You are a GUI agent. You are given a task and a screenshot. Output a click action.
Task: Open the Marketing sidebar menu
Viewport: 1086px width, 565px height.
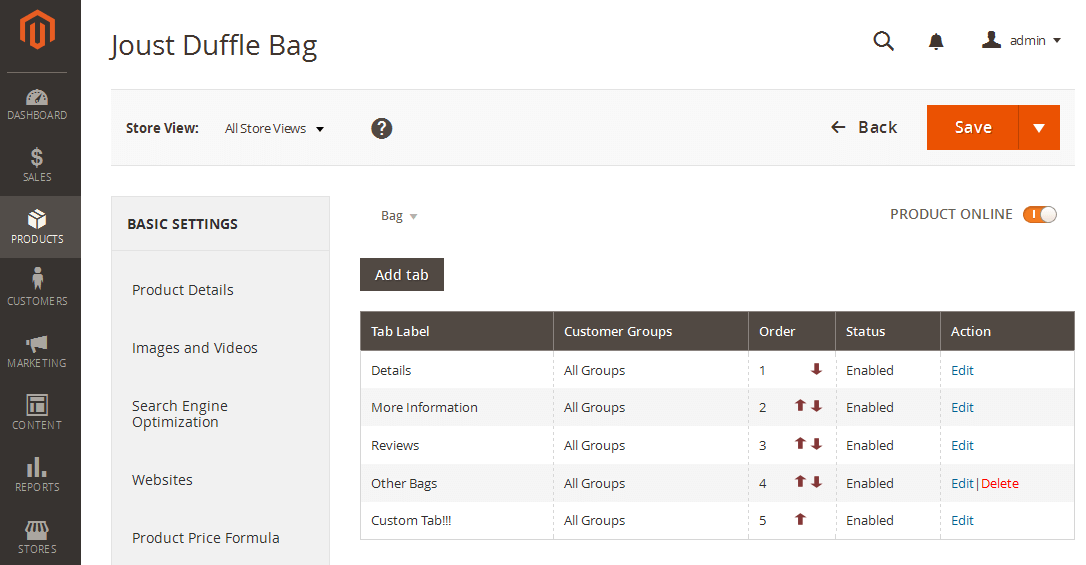click(37, 351)
